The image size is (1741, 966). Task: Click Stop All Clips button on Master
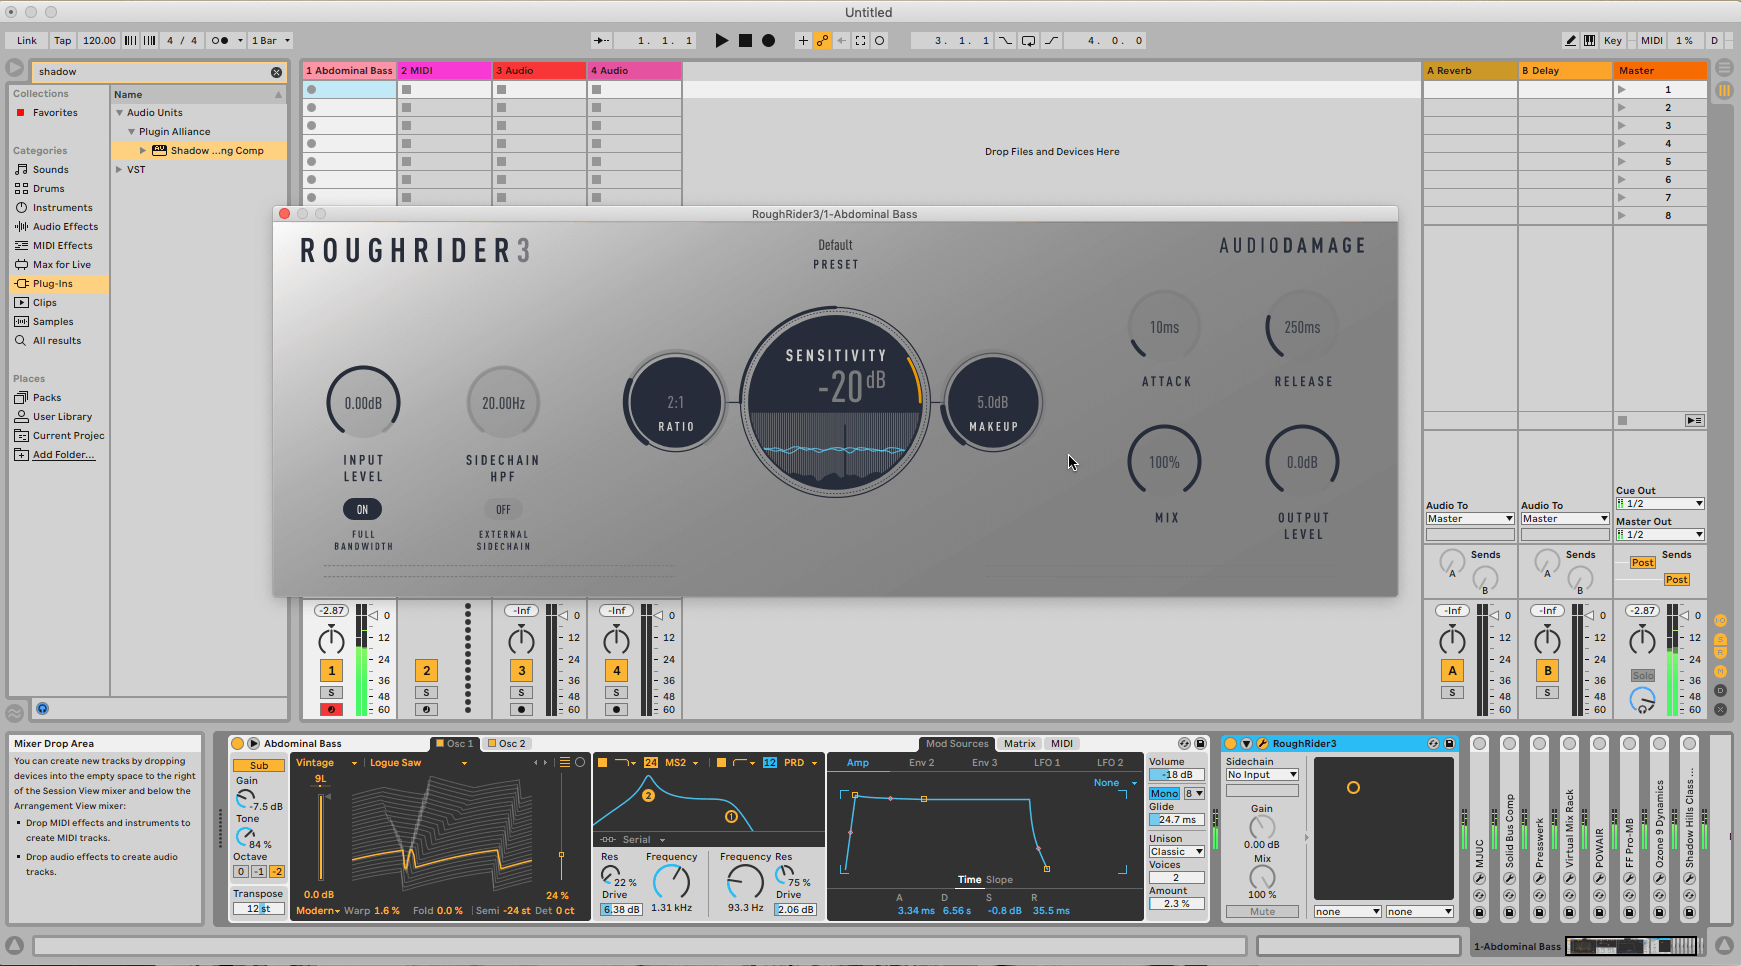[1622, 421]
